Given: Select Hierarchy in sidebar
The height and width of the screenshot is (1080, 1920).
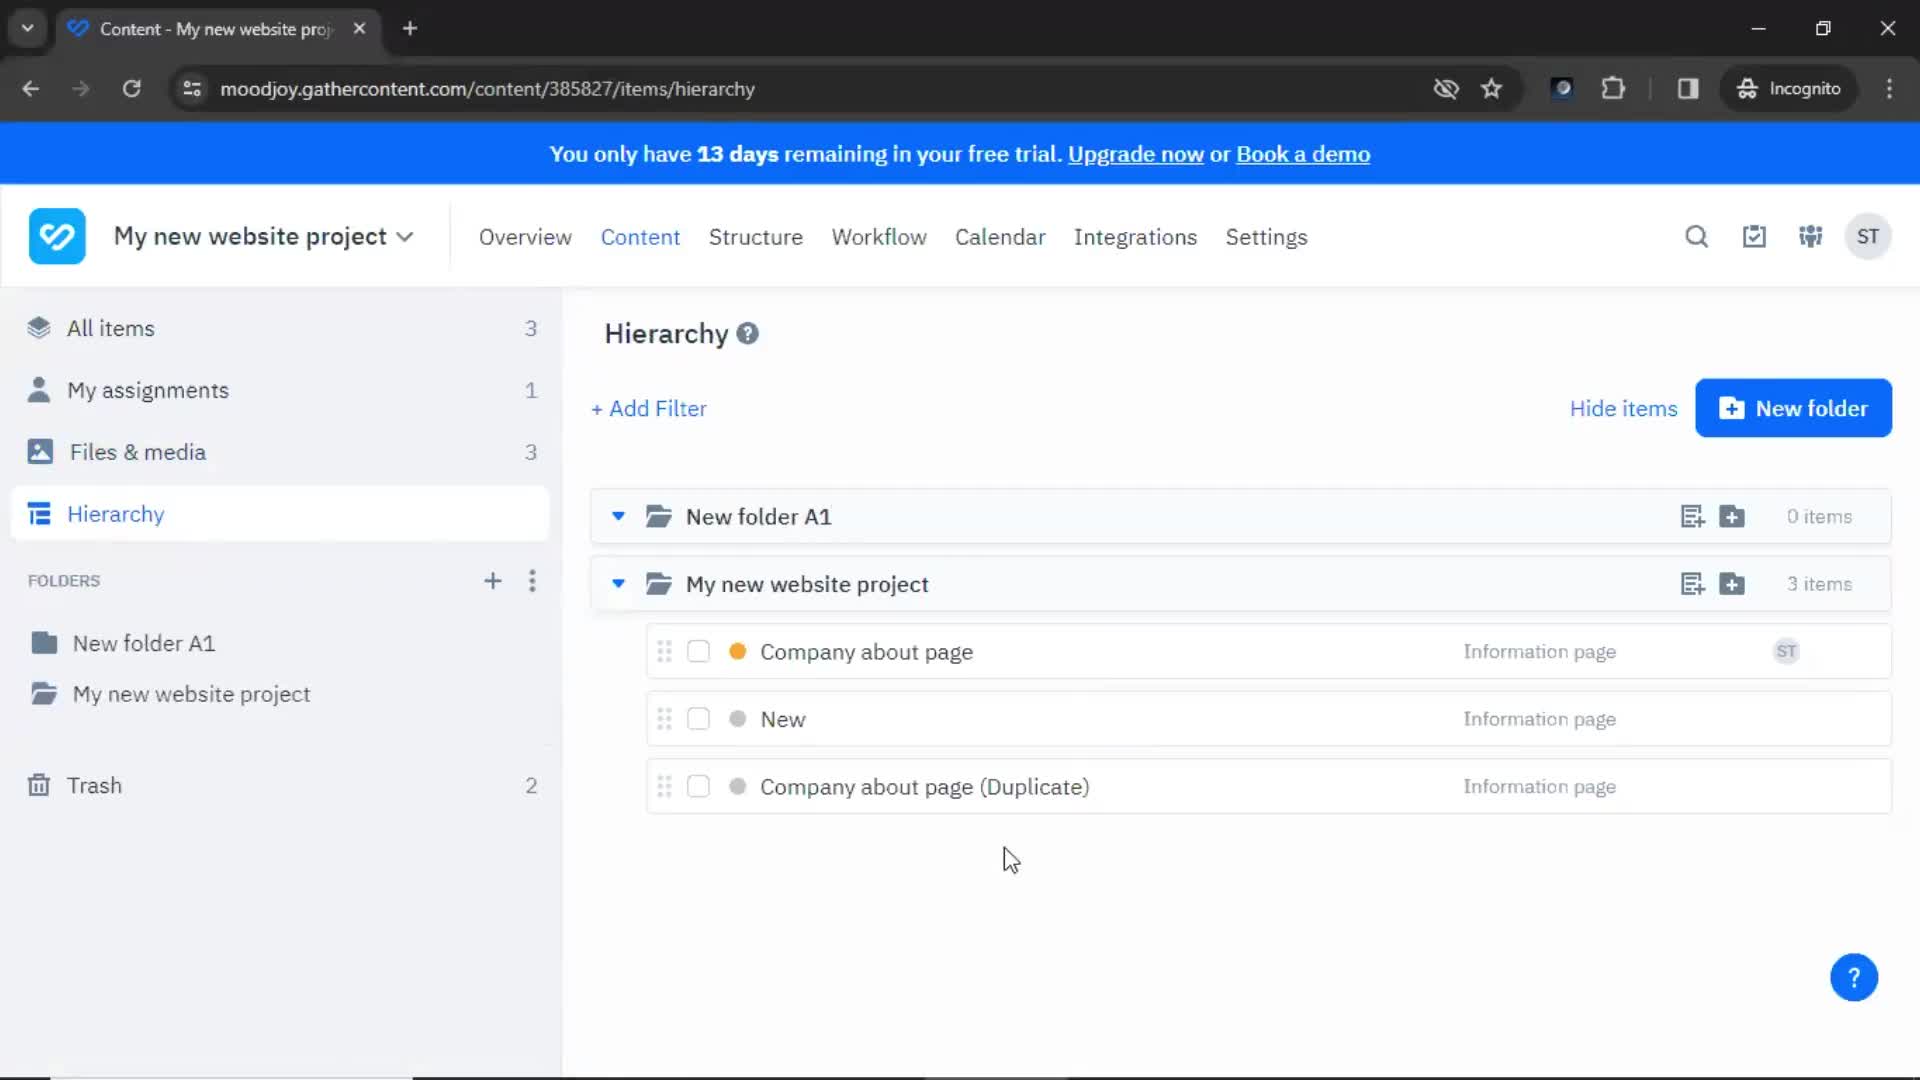Looking at the screenshot, I should pyautogui.click(x=280, y=514).
